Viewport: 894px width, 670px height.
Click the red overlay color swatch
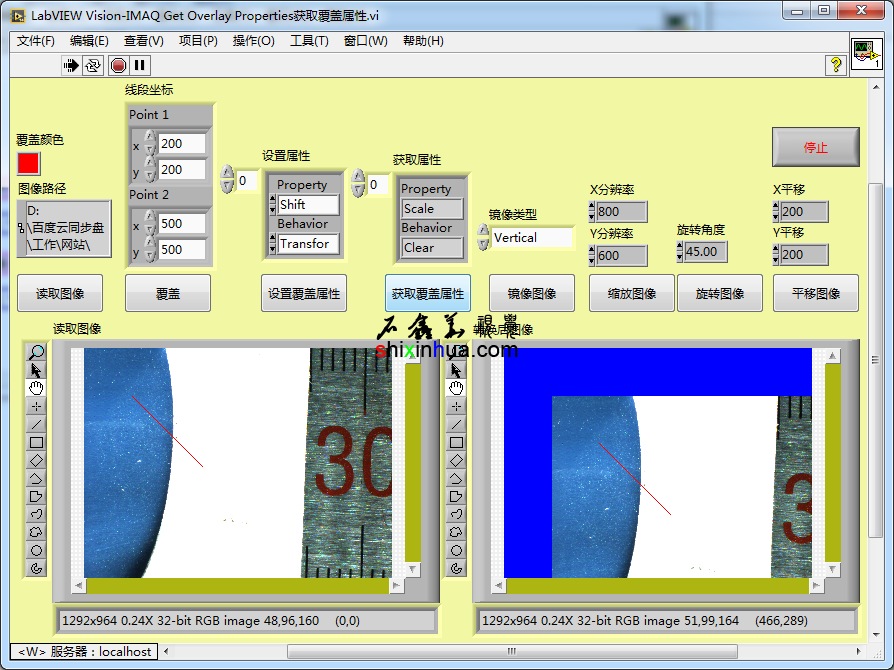(28, 163)
